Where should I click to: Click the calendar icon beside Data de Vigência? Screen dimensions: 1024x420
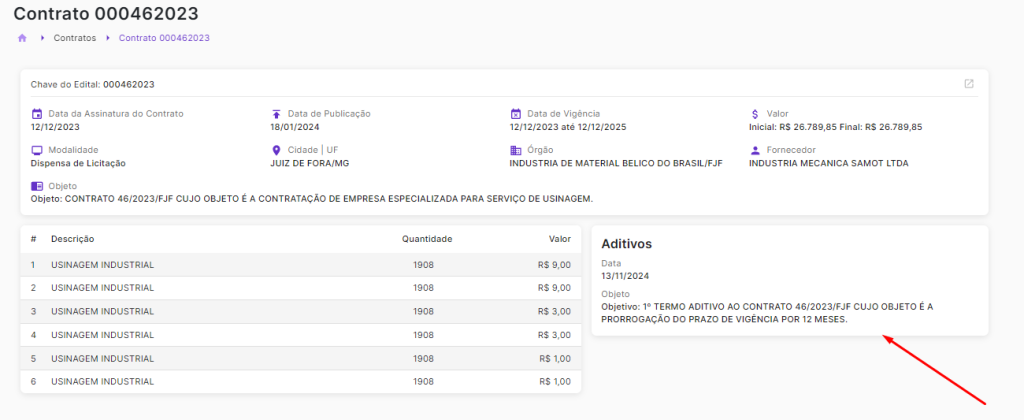click(x=516, y=114)
